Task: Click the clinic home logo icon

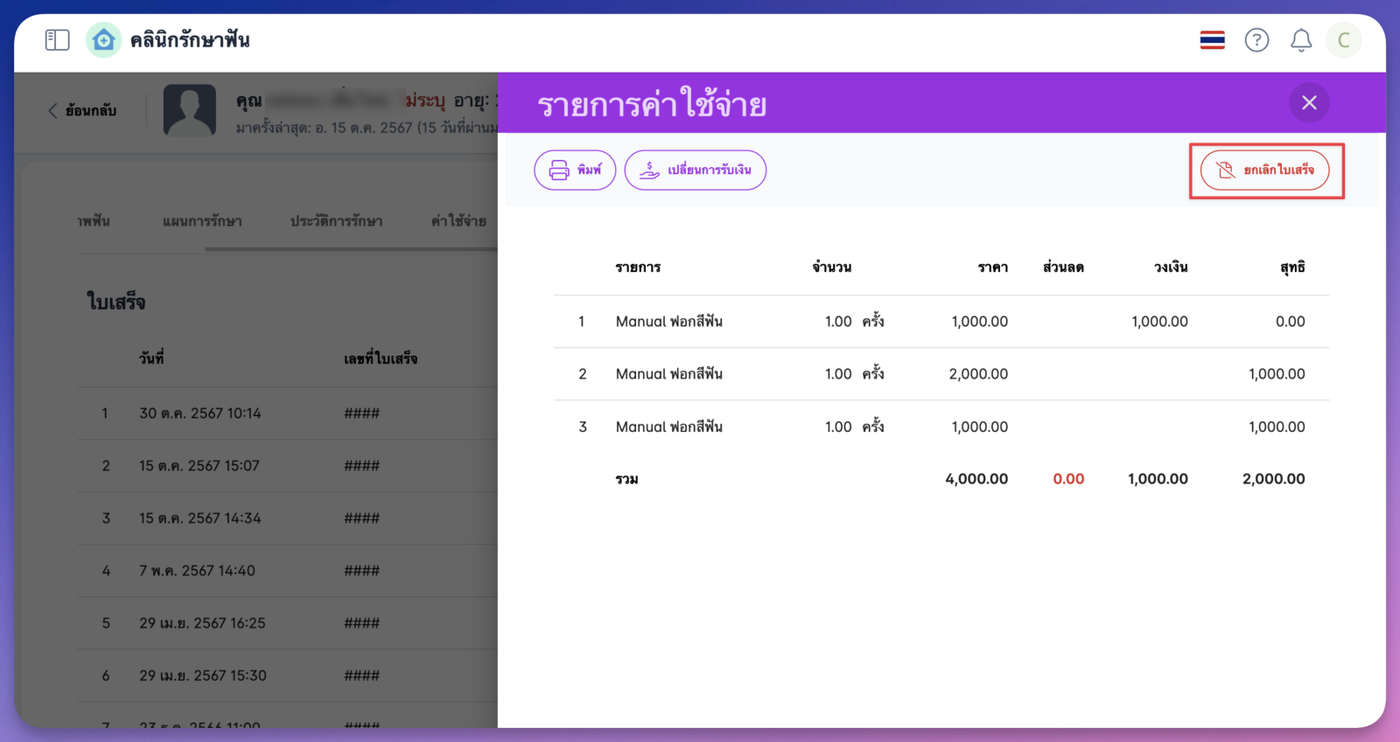Action: [x=103, y=40]
